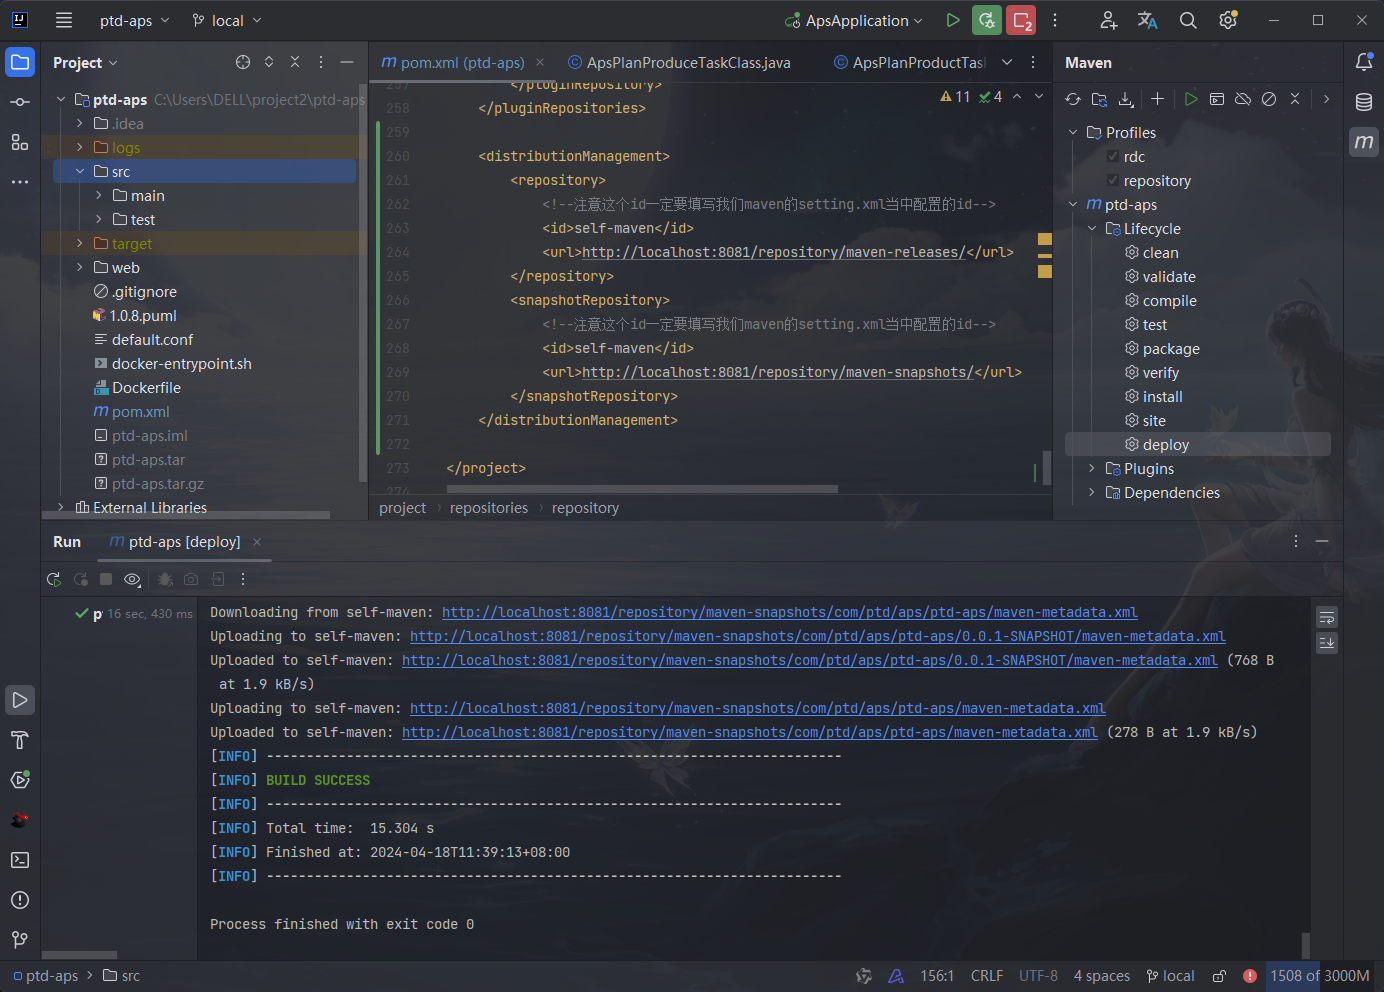Click the repositories breadcrumb item
The width and height of the screenshot is (1384, 992).
pyautogui.click(x=489, y=508)
